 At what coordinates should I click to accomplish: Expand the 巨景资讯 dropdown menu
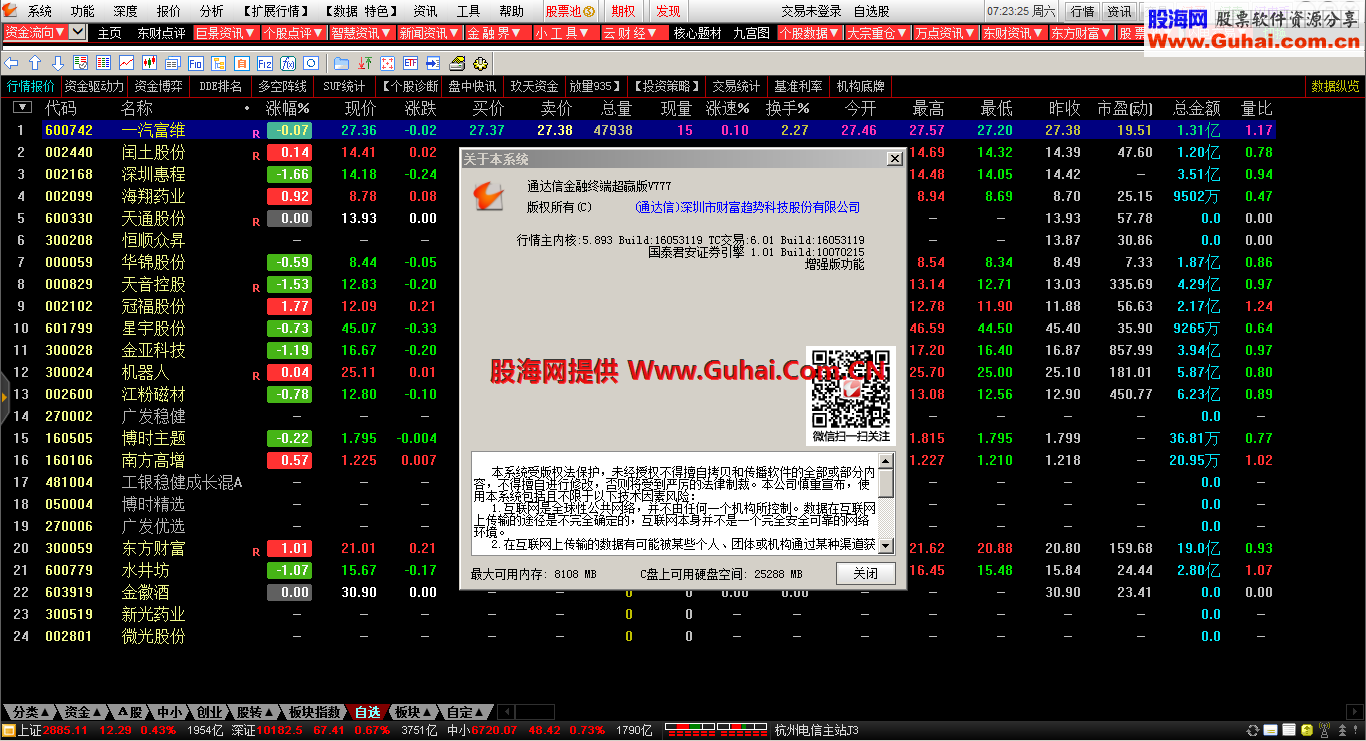coord(226,33)
